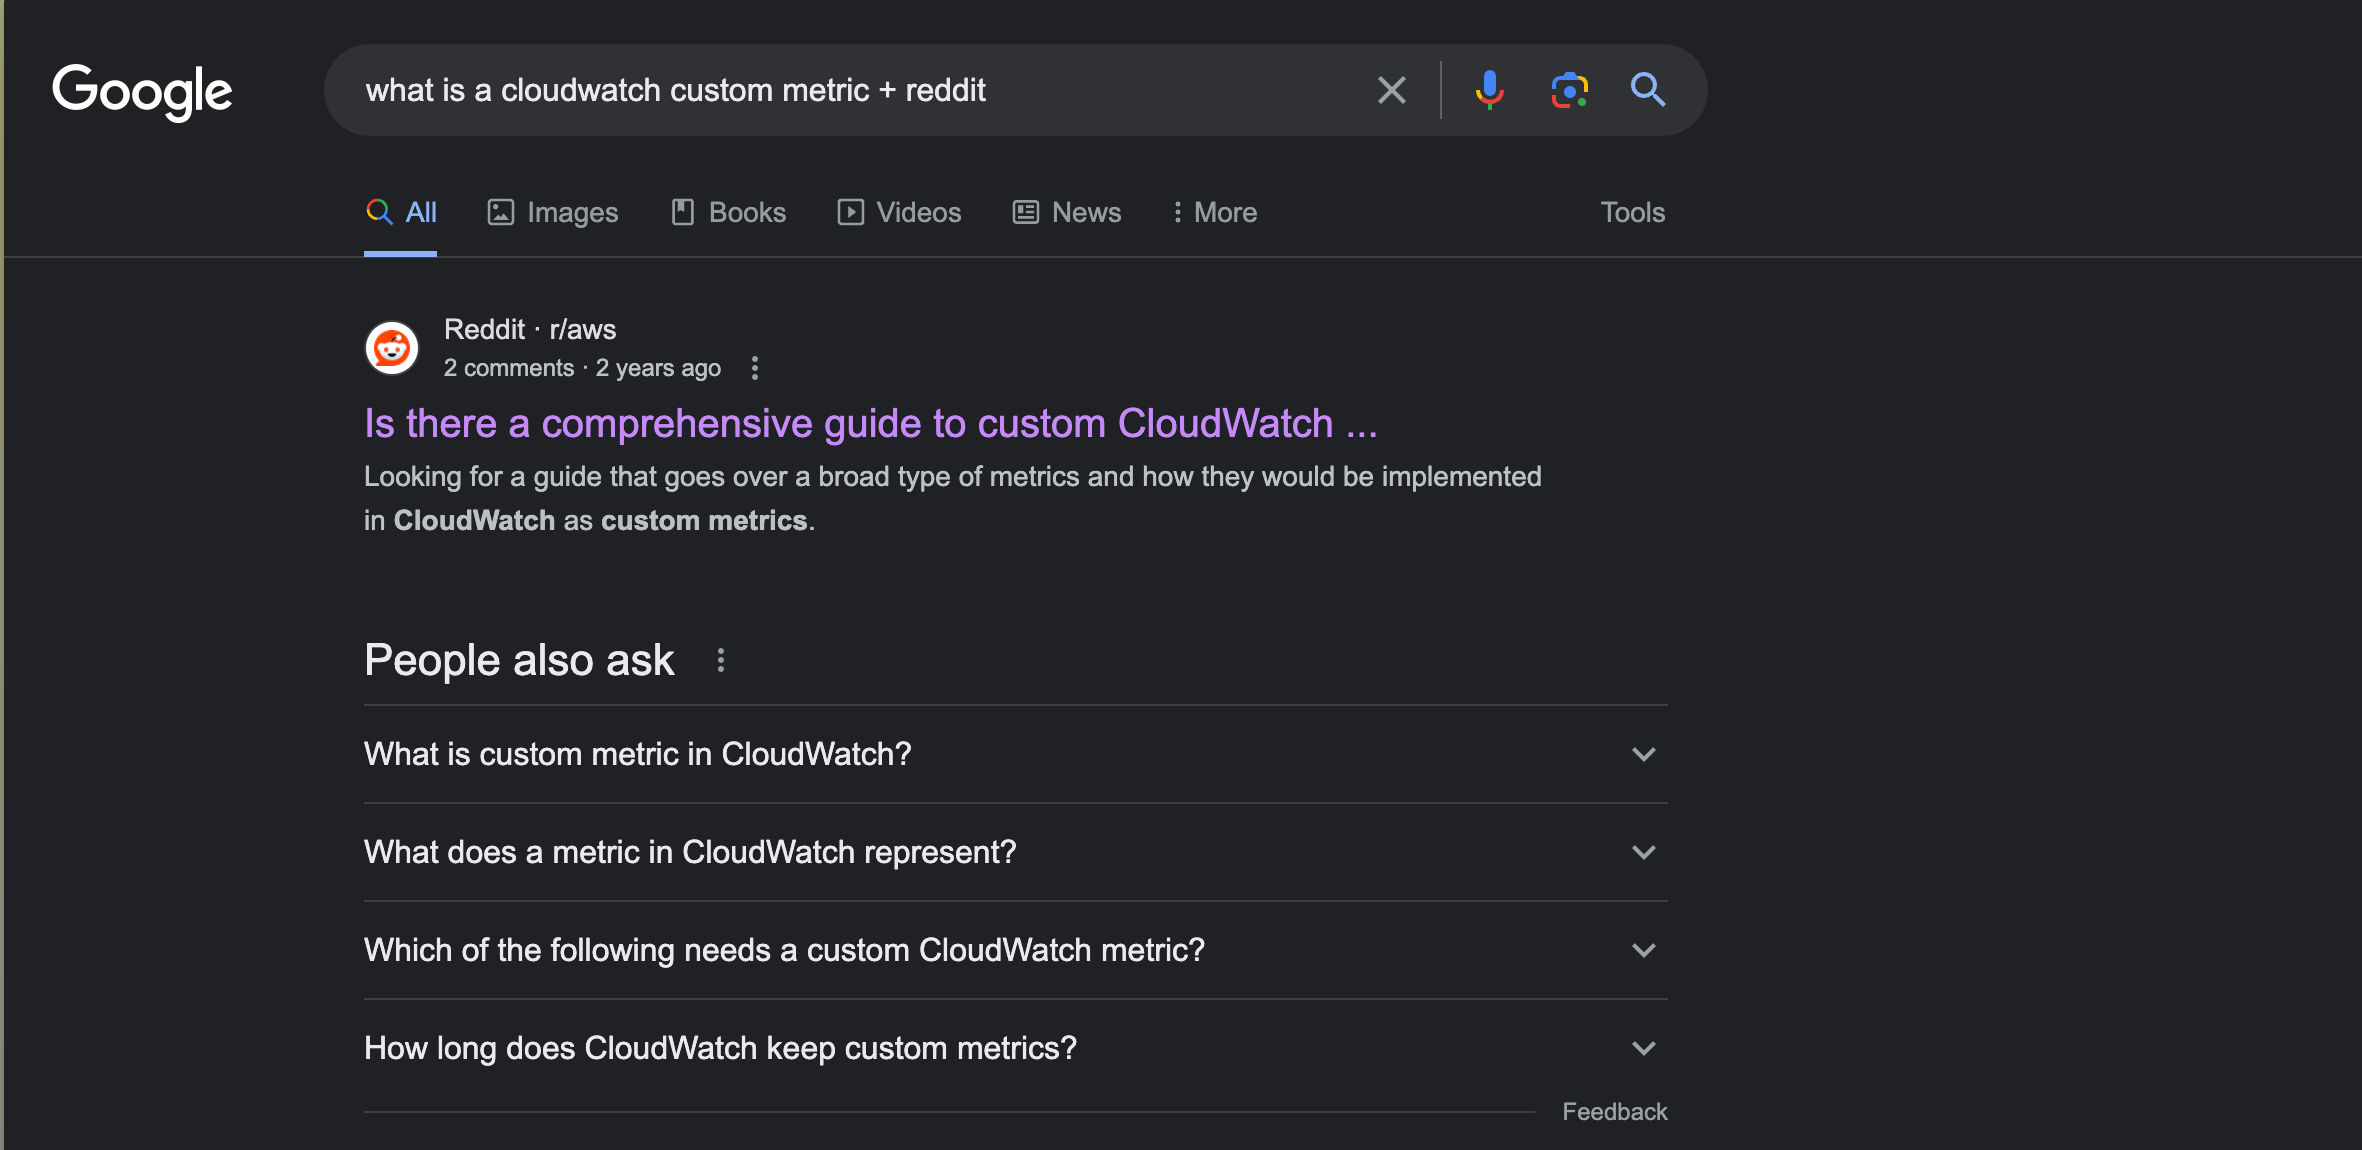The image size is (2362, 1150).
Task: Open the More search filters menu
Action: coord(1215,212)
